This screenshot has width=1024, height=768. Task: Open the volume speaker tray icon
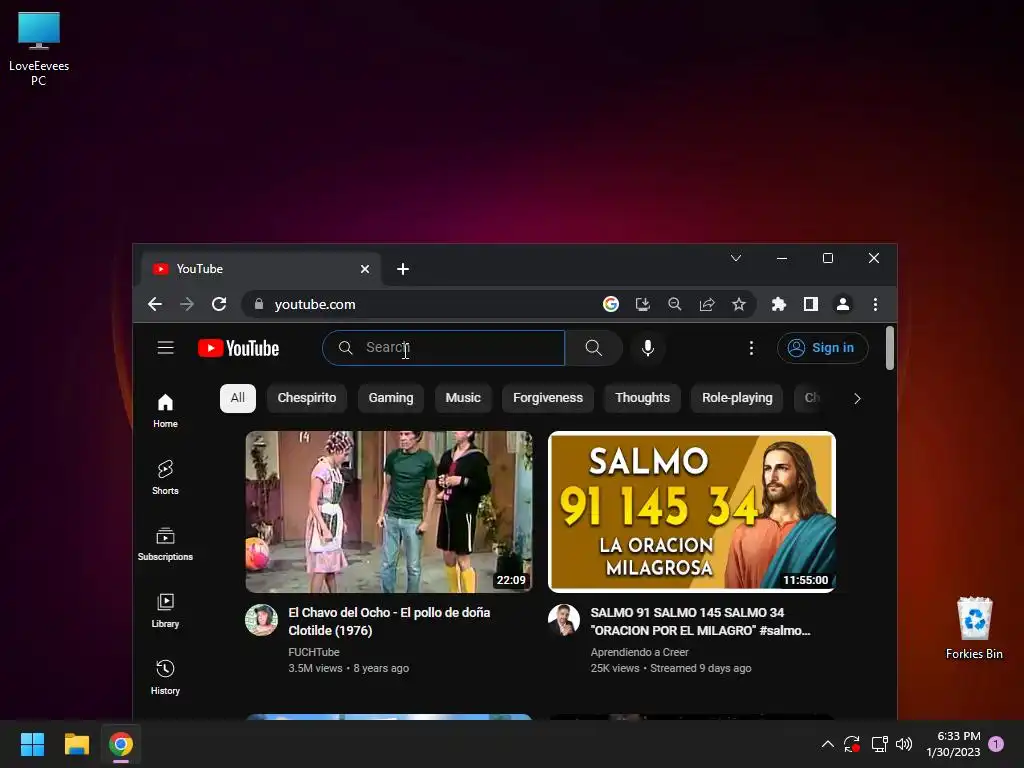[904, 744]
